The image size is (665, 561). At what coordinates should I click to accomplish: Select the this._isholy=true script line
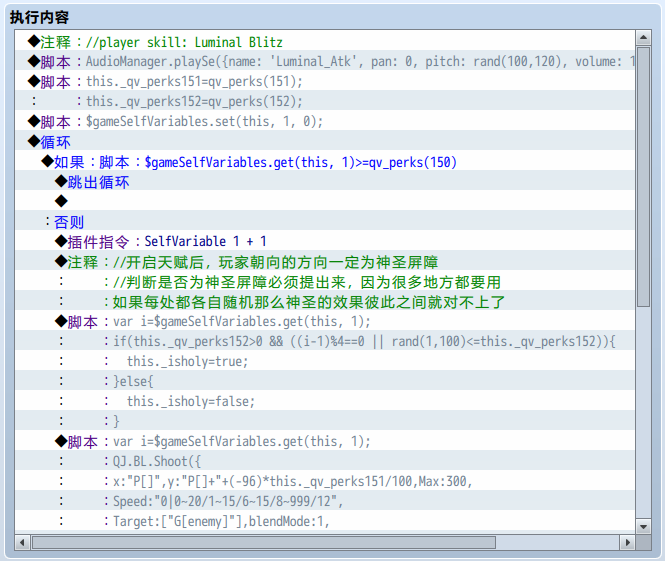[325, 362]
